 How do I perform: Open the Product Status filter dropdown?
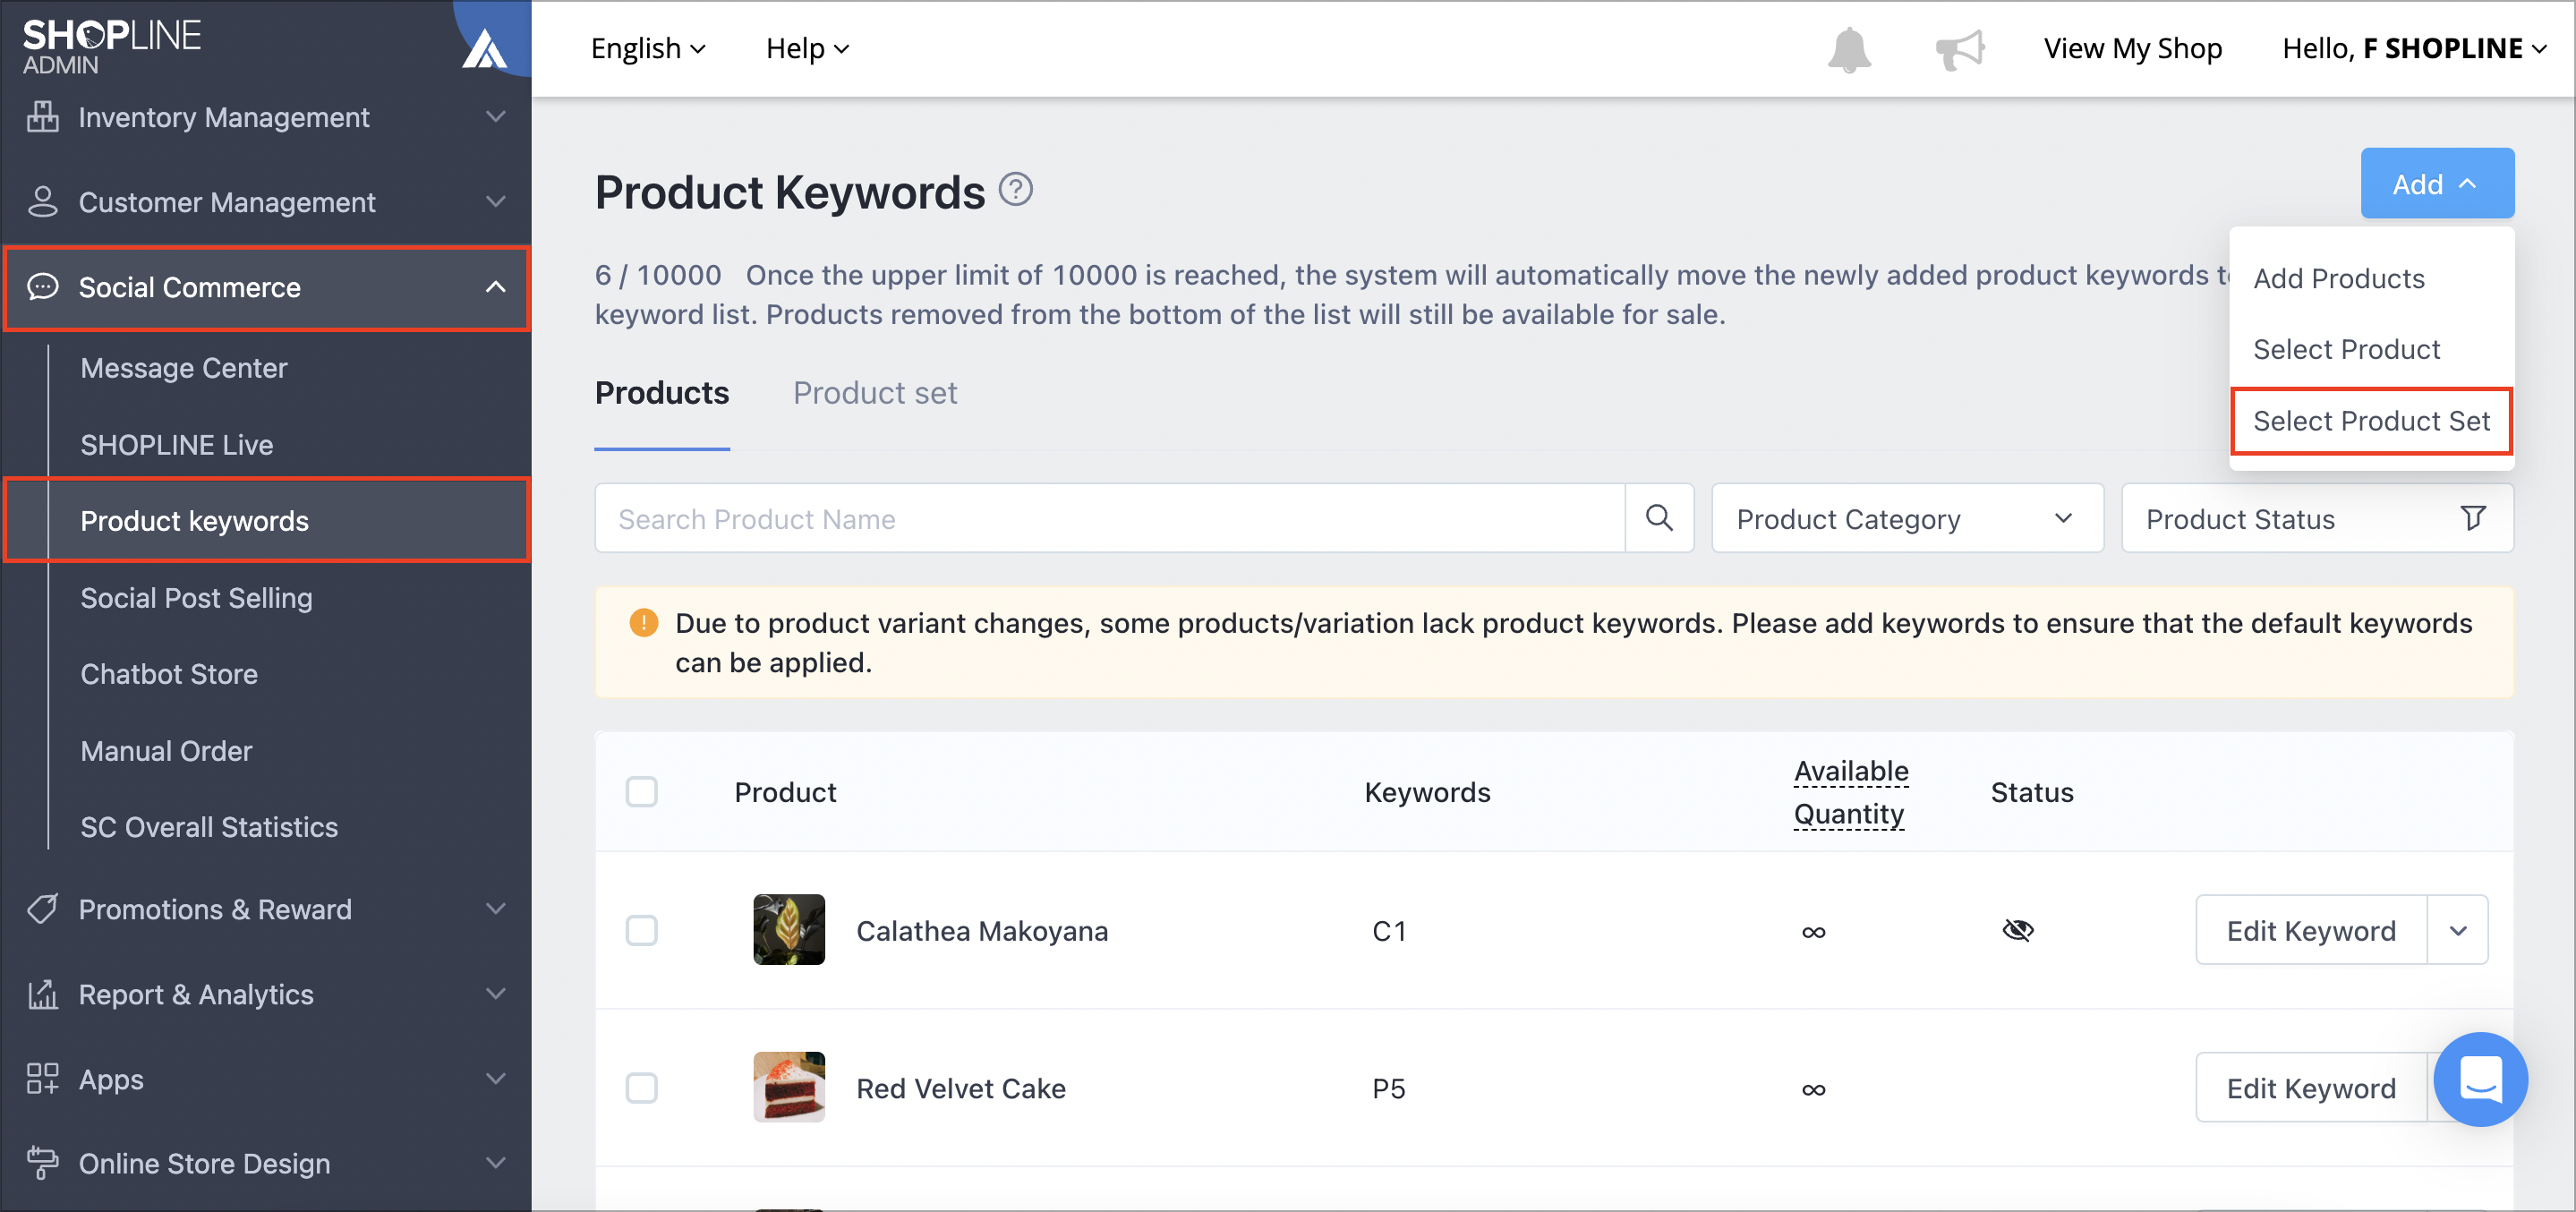(2317, 518)
